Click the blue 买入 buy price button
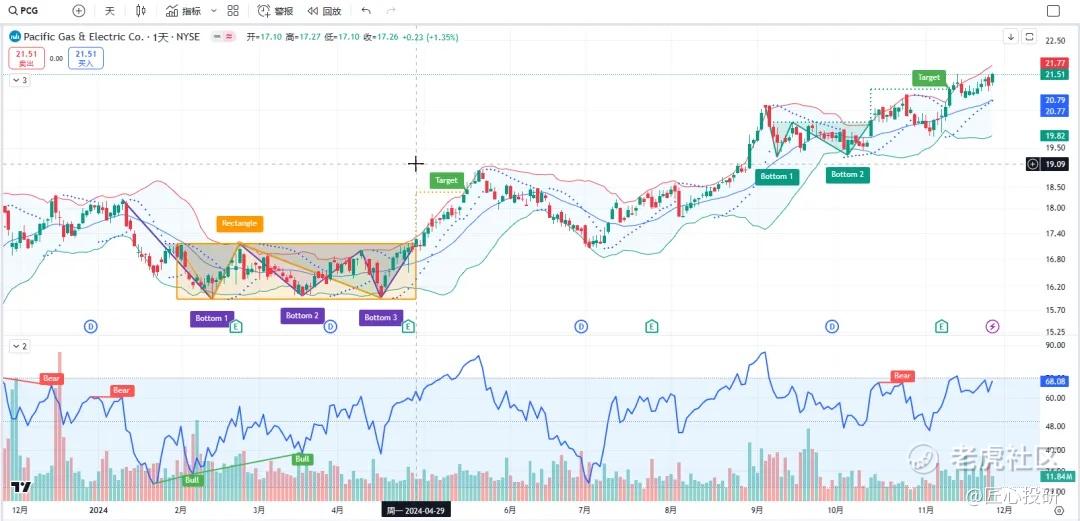Screen dimensions: 1080x521 (85, 58)
